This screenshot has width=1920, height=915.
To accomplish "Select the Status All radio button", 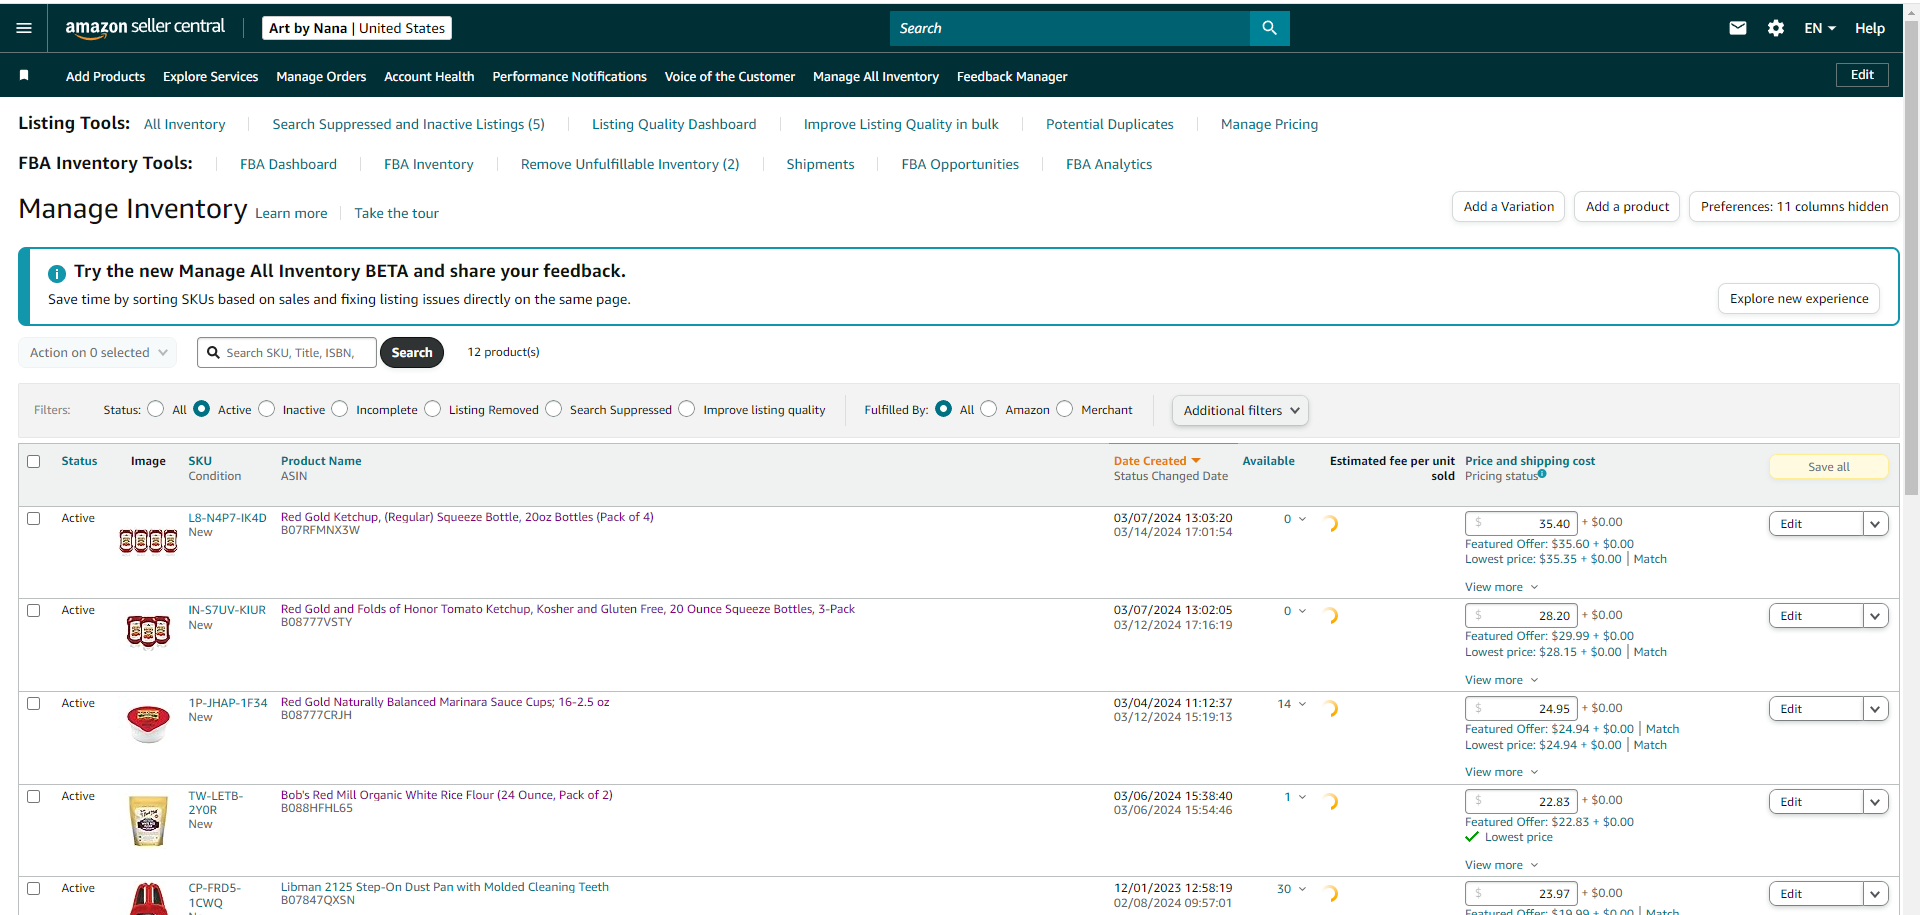I will [x=156, y=409].
